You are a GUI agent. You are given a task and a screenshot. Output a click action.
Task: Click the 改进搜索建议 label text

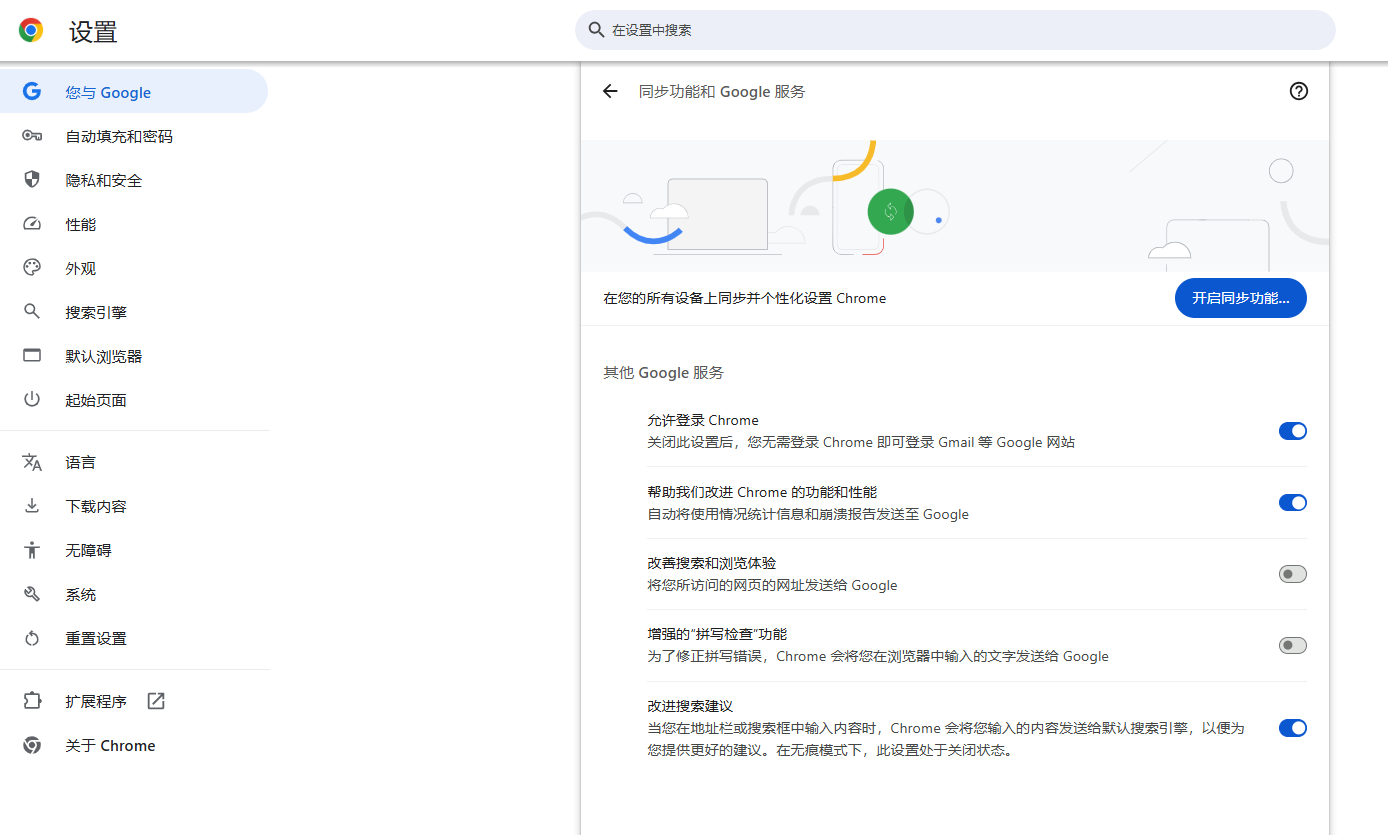tap(690, 706)
